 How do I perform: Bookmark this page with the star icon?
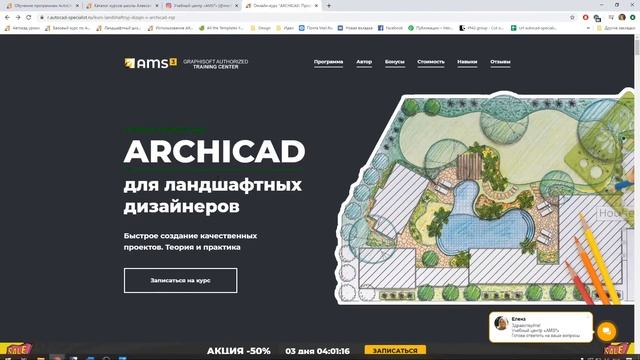click(572, 18)
